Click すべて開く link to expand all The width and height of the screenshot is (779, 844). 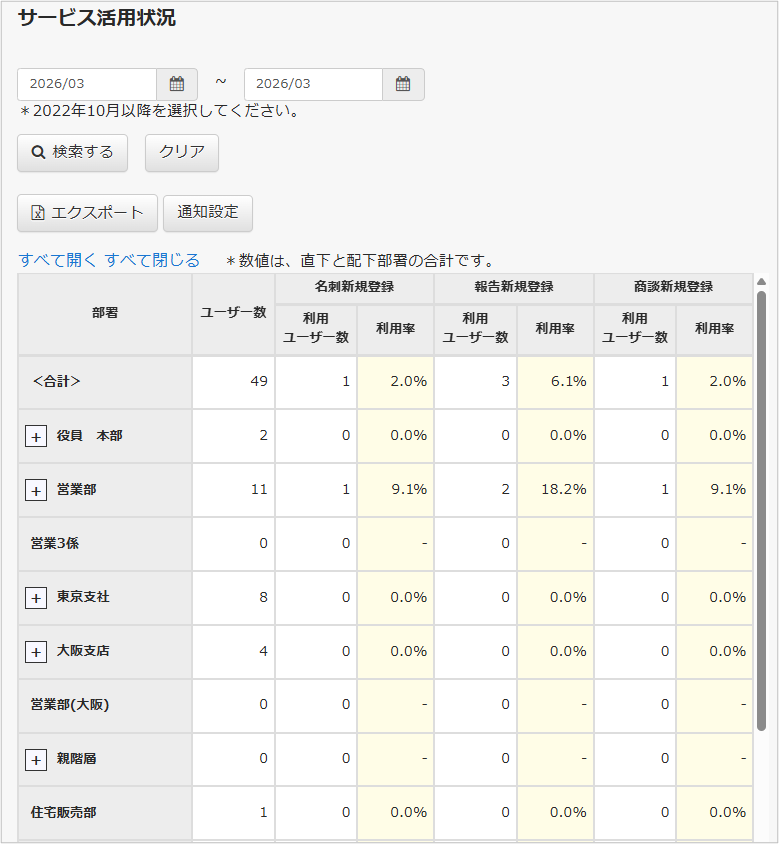coord(58,260)
